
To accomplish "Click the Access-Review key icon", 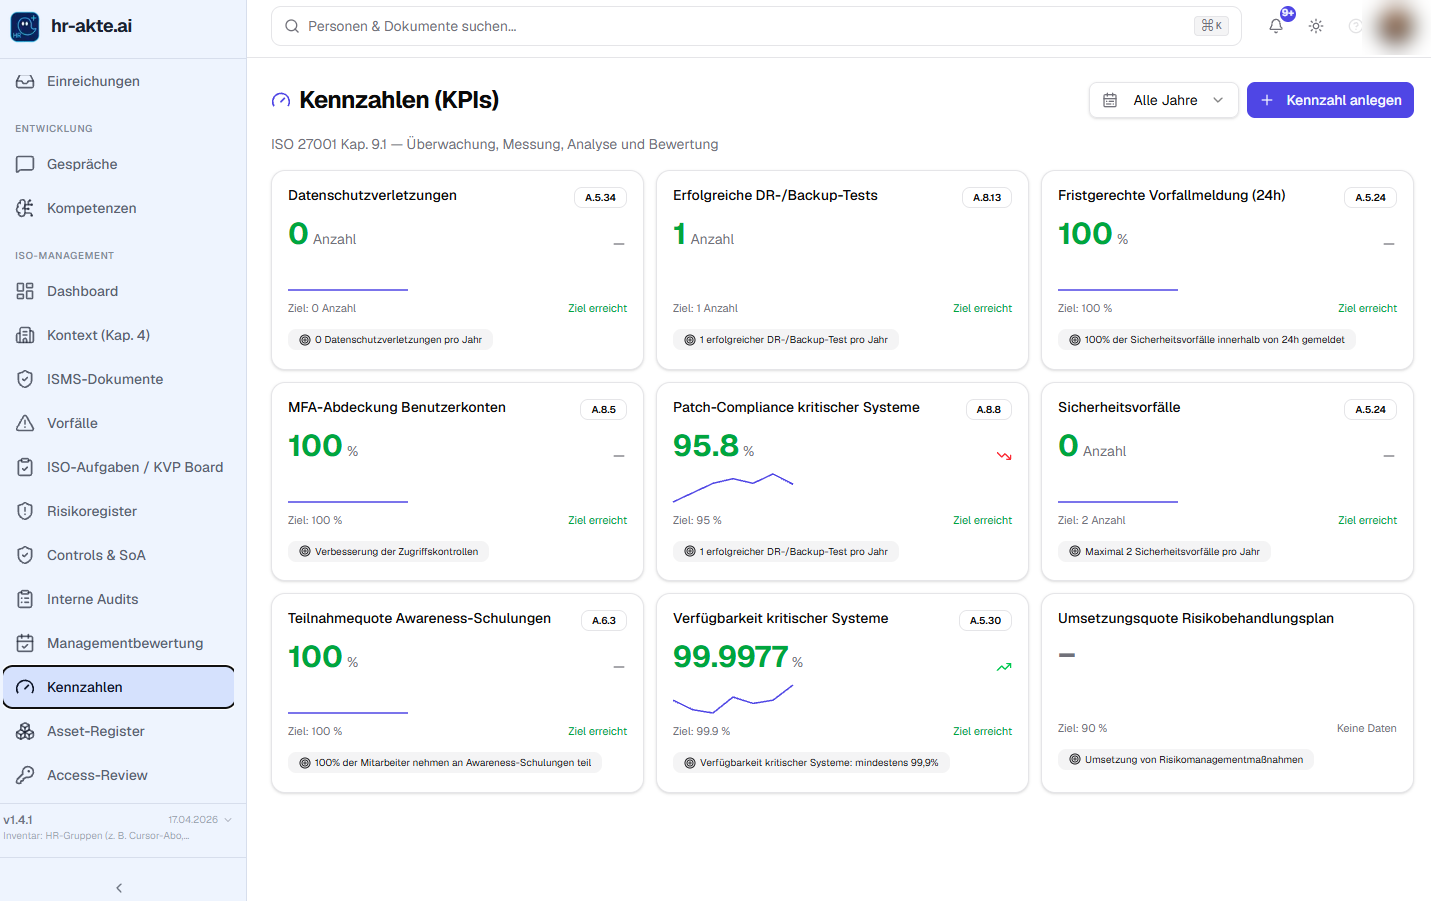I will click(x=25, y=775).
